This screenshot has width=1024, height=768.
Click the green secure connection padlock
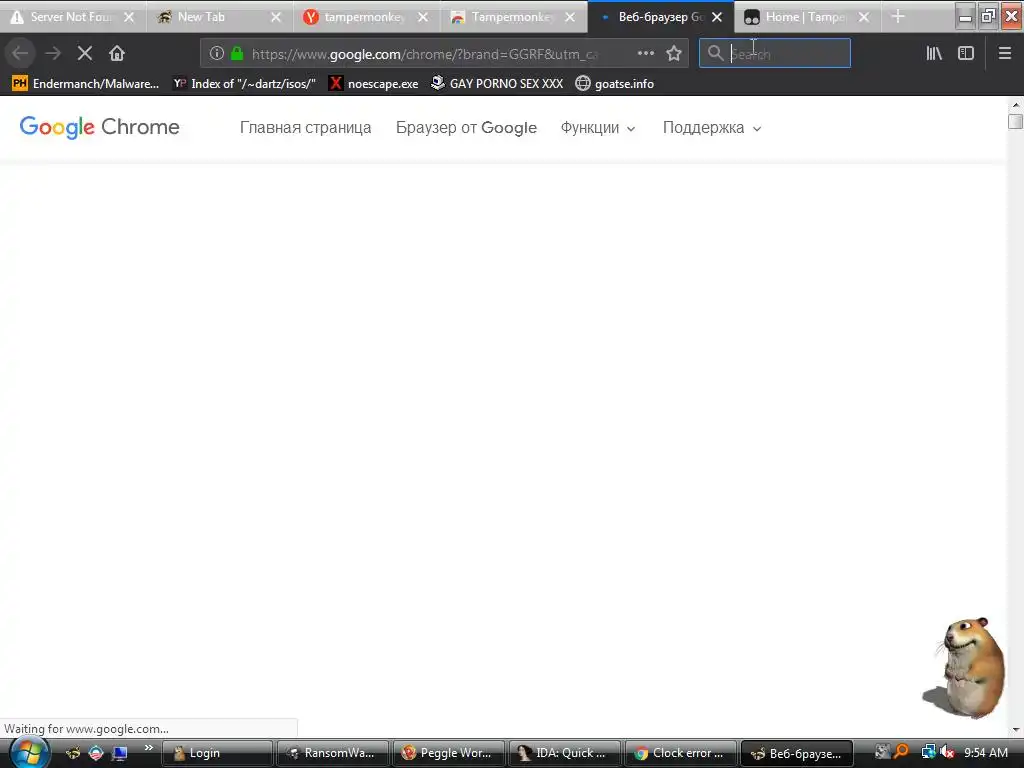point(237,54)
